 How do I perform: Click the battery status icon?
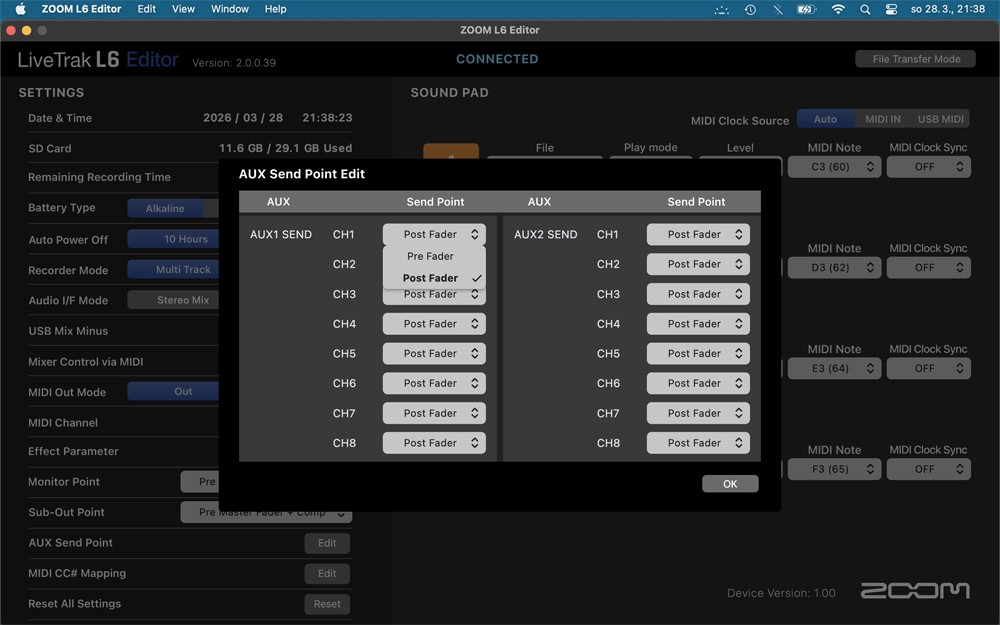point(806,9)
